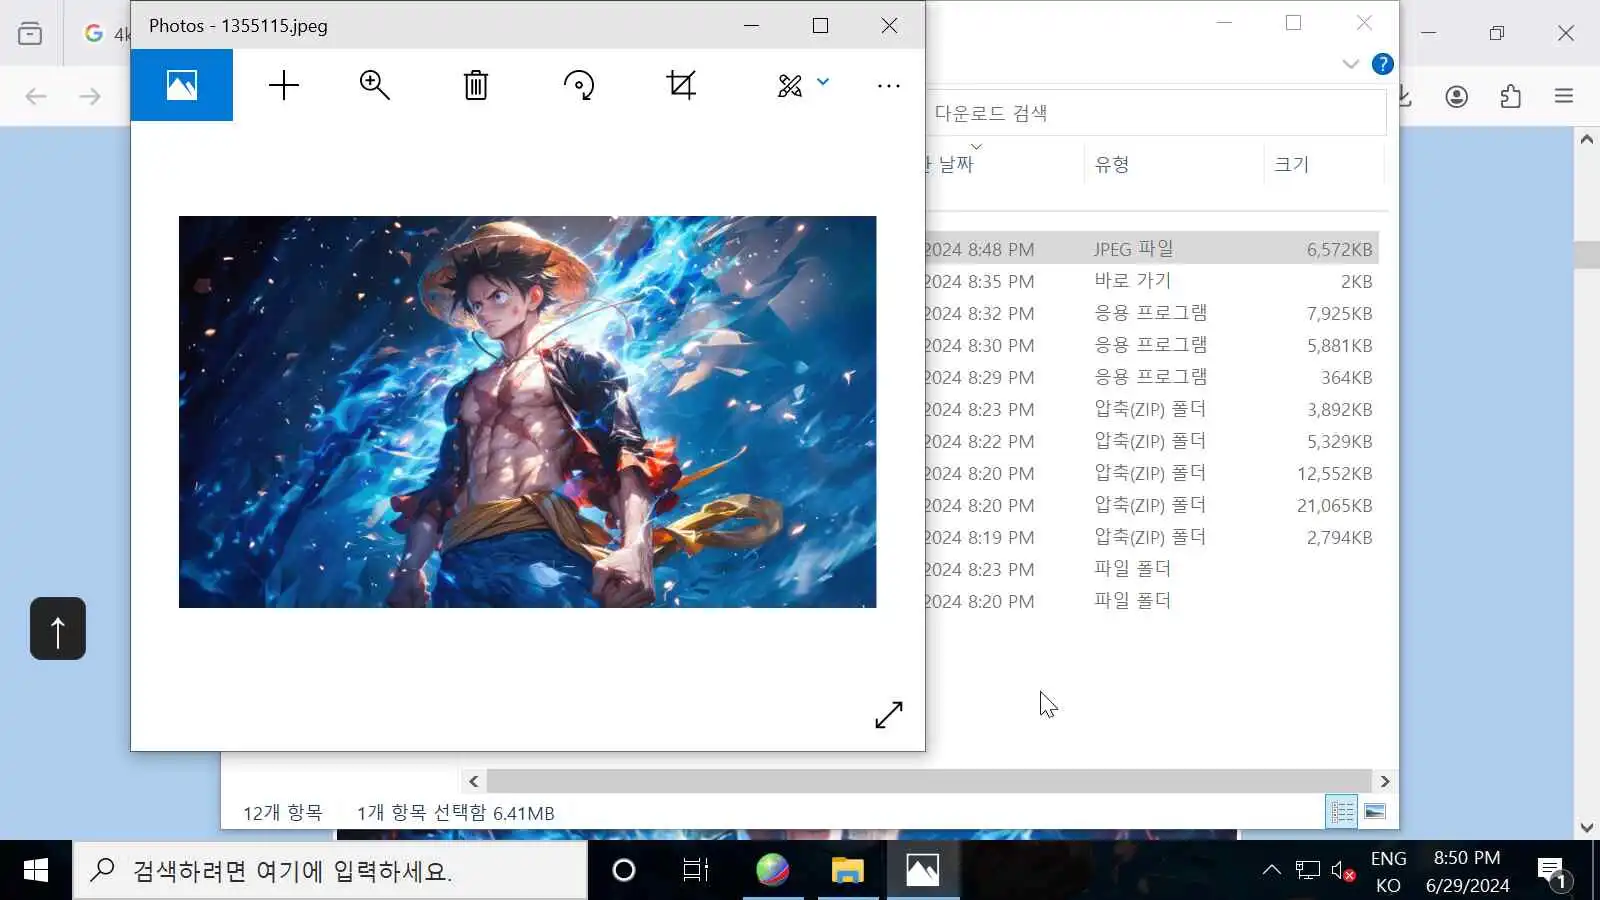Image resolution: width=1600 pixels, height=900 pixels.
Task: Open Task View on the taskbar
Action: click(x=696, y=871)
